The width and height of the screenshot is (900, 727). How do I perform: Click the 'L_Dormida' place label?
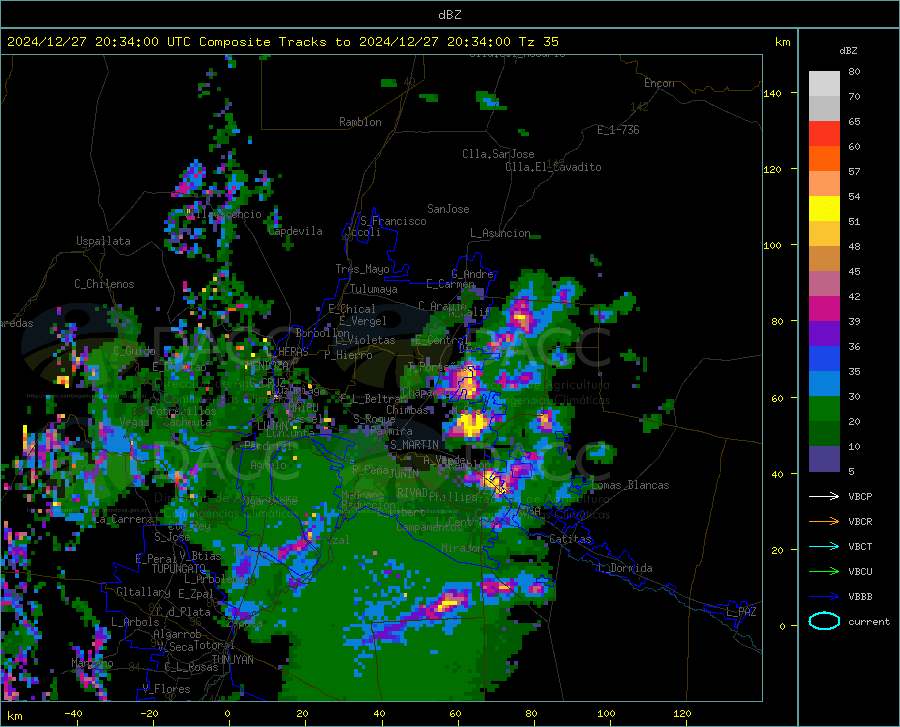coord(624,568)
